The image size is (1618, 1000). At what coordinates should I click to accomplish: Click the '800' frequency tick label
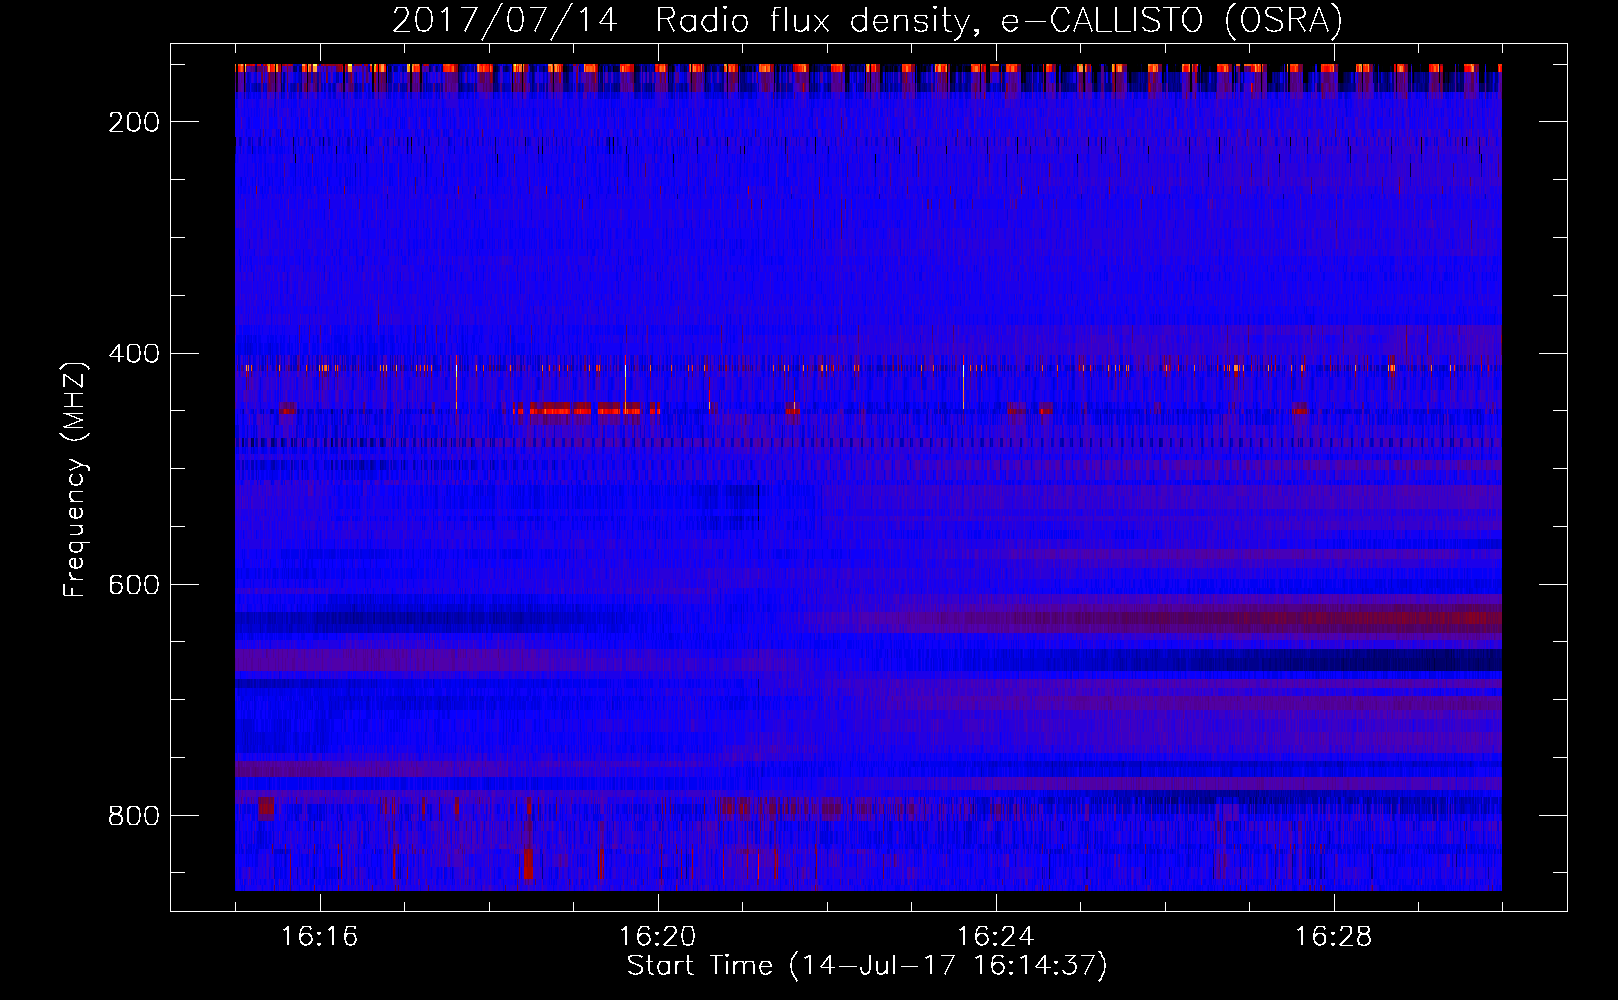134,816
